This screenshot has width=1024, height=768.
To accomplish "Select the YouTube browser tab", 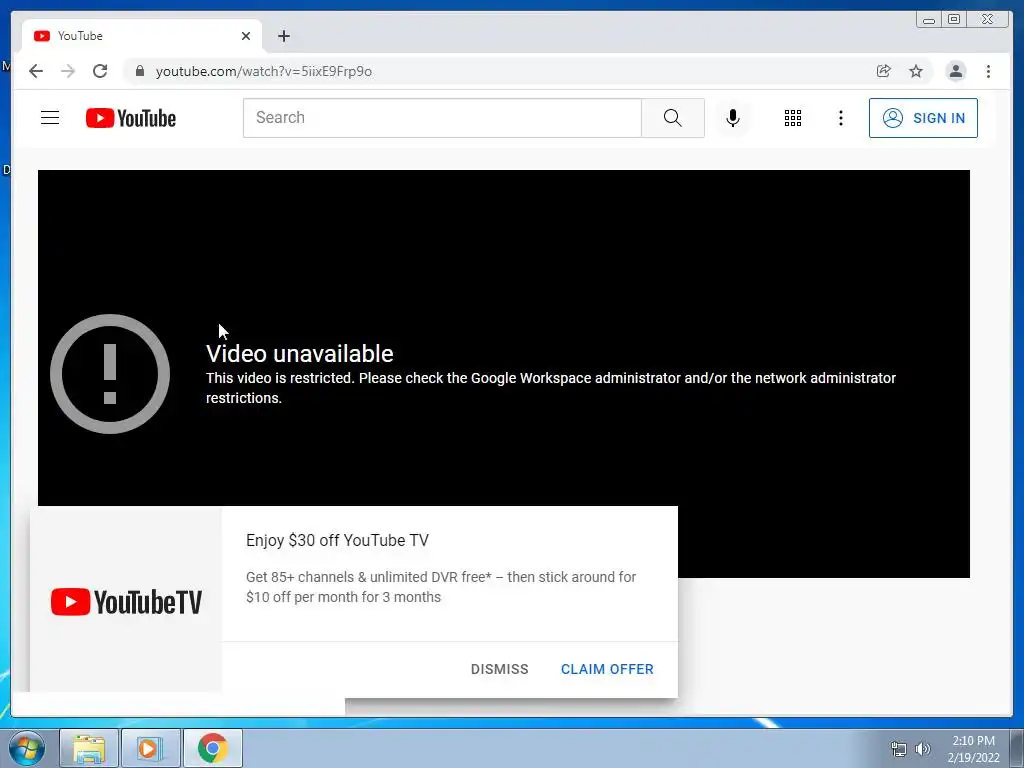I will point(140,36).
